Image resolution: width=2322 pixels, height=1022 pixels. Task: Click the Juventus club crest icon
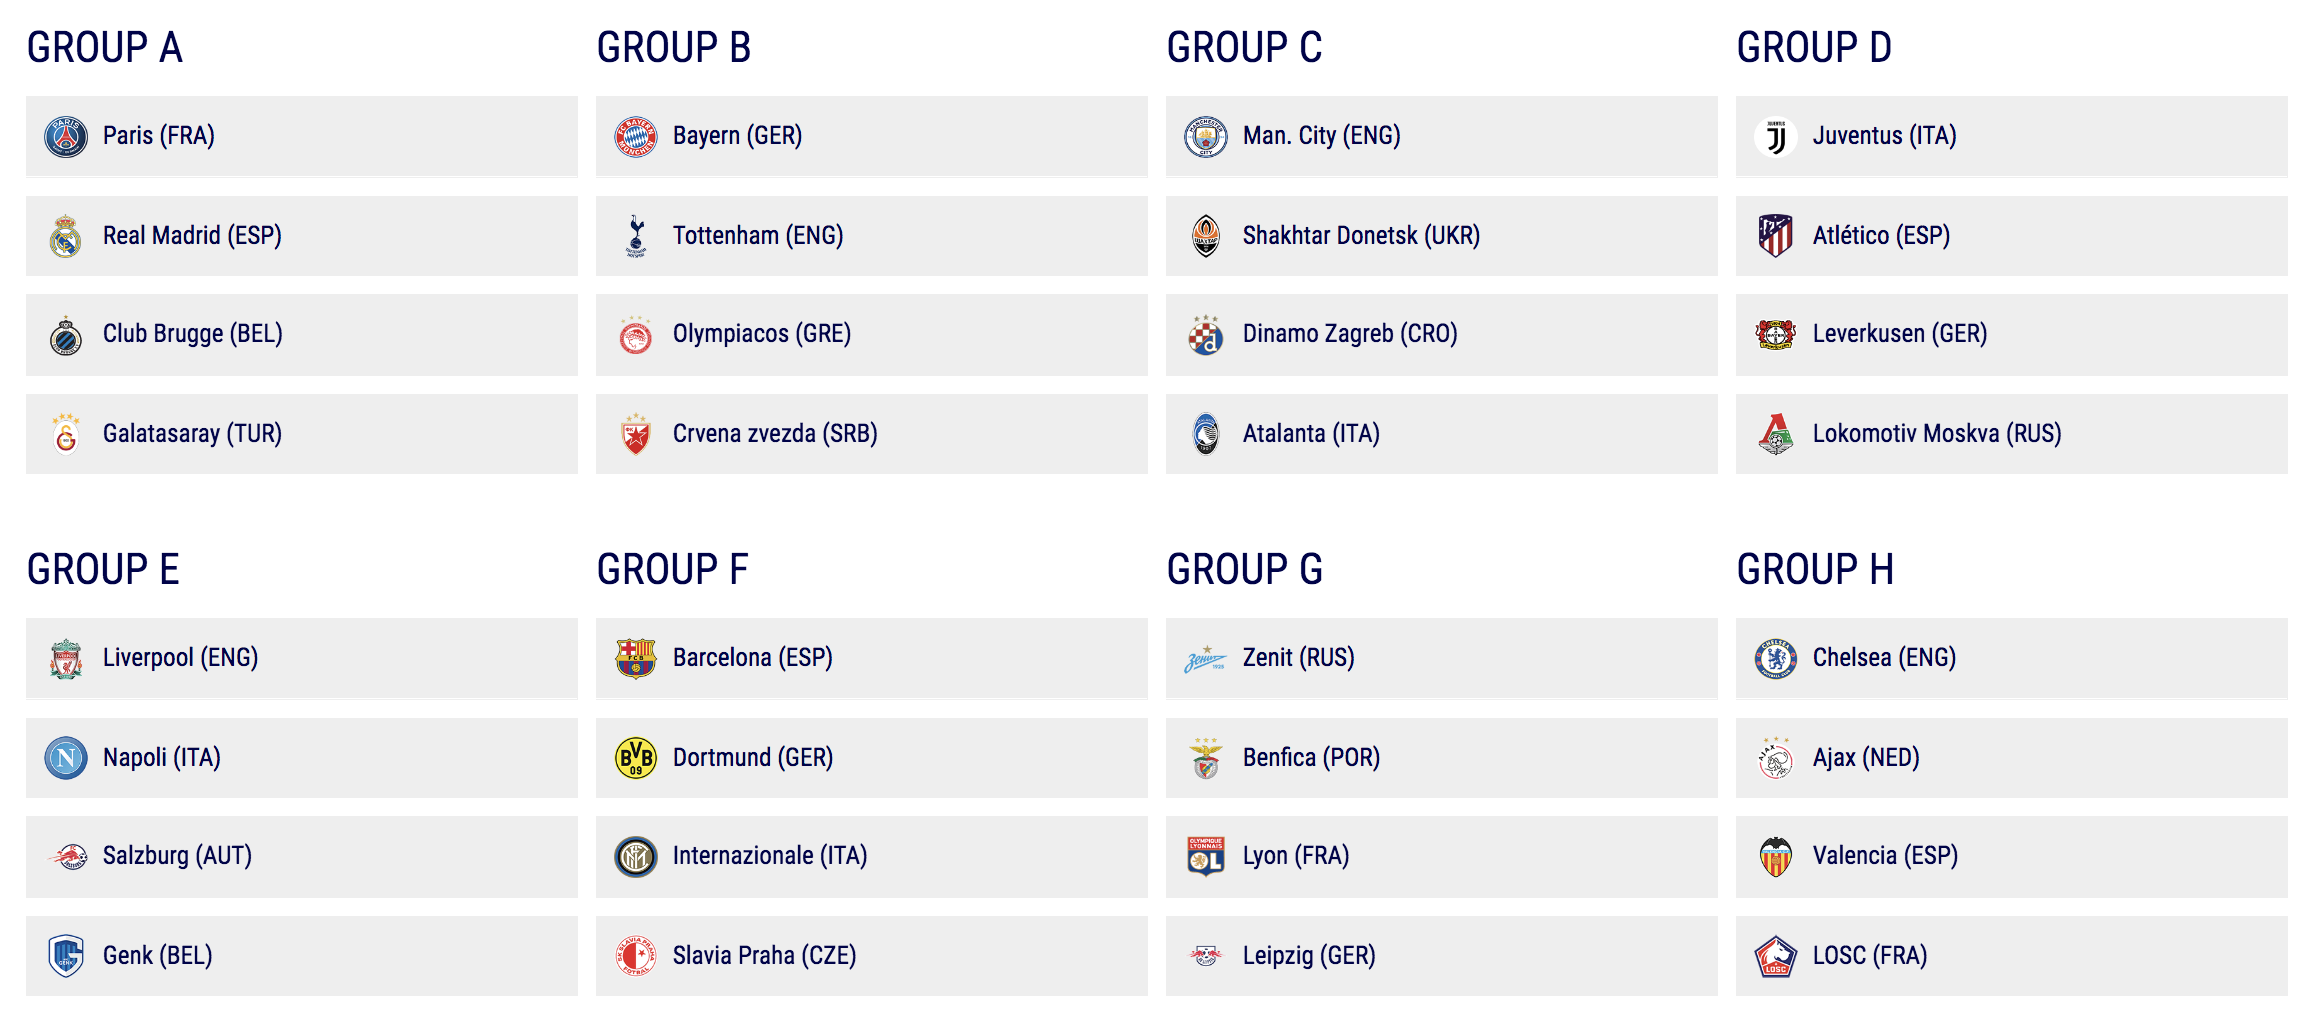[x=1776, y=137]
